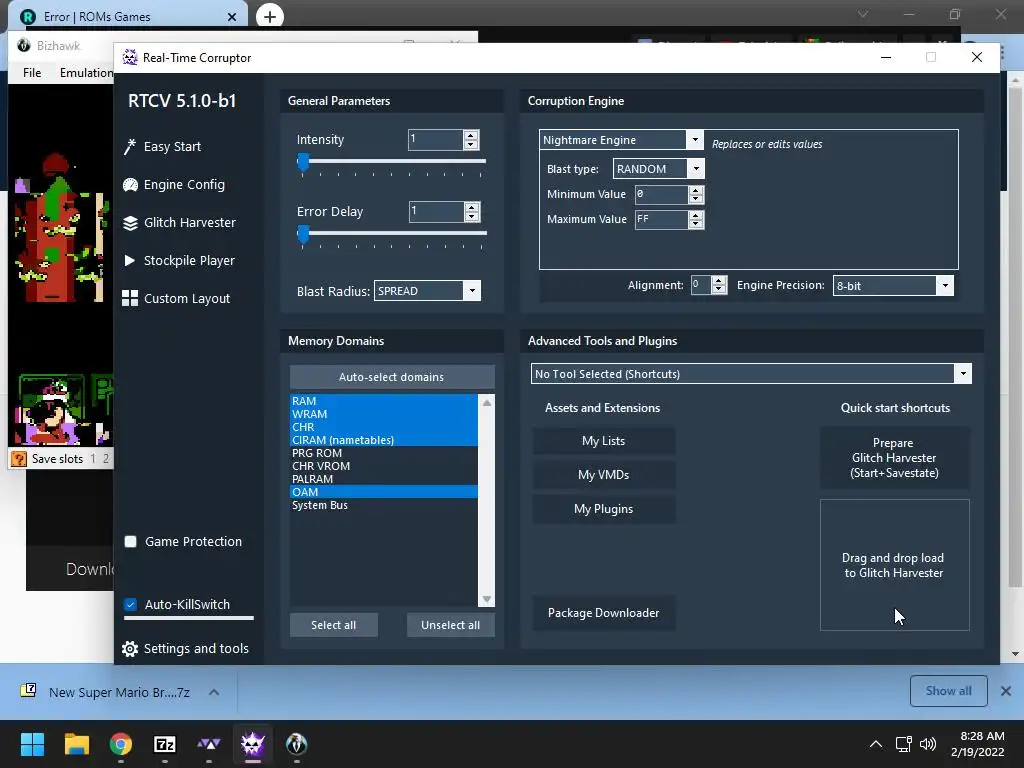Open My Plugins button
The image size is (1024, 768).
point(604,509)
